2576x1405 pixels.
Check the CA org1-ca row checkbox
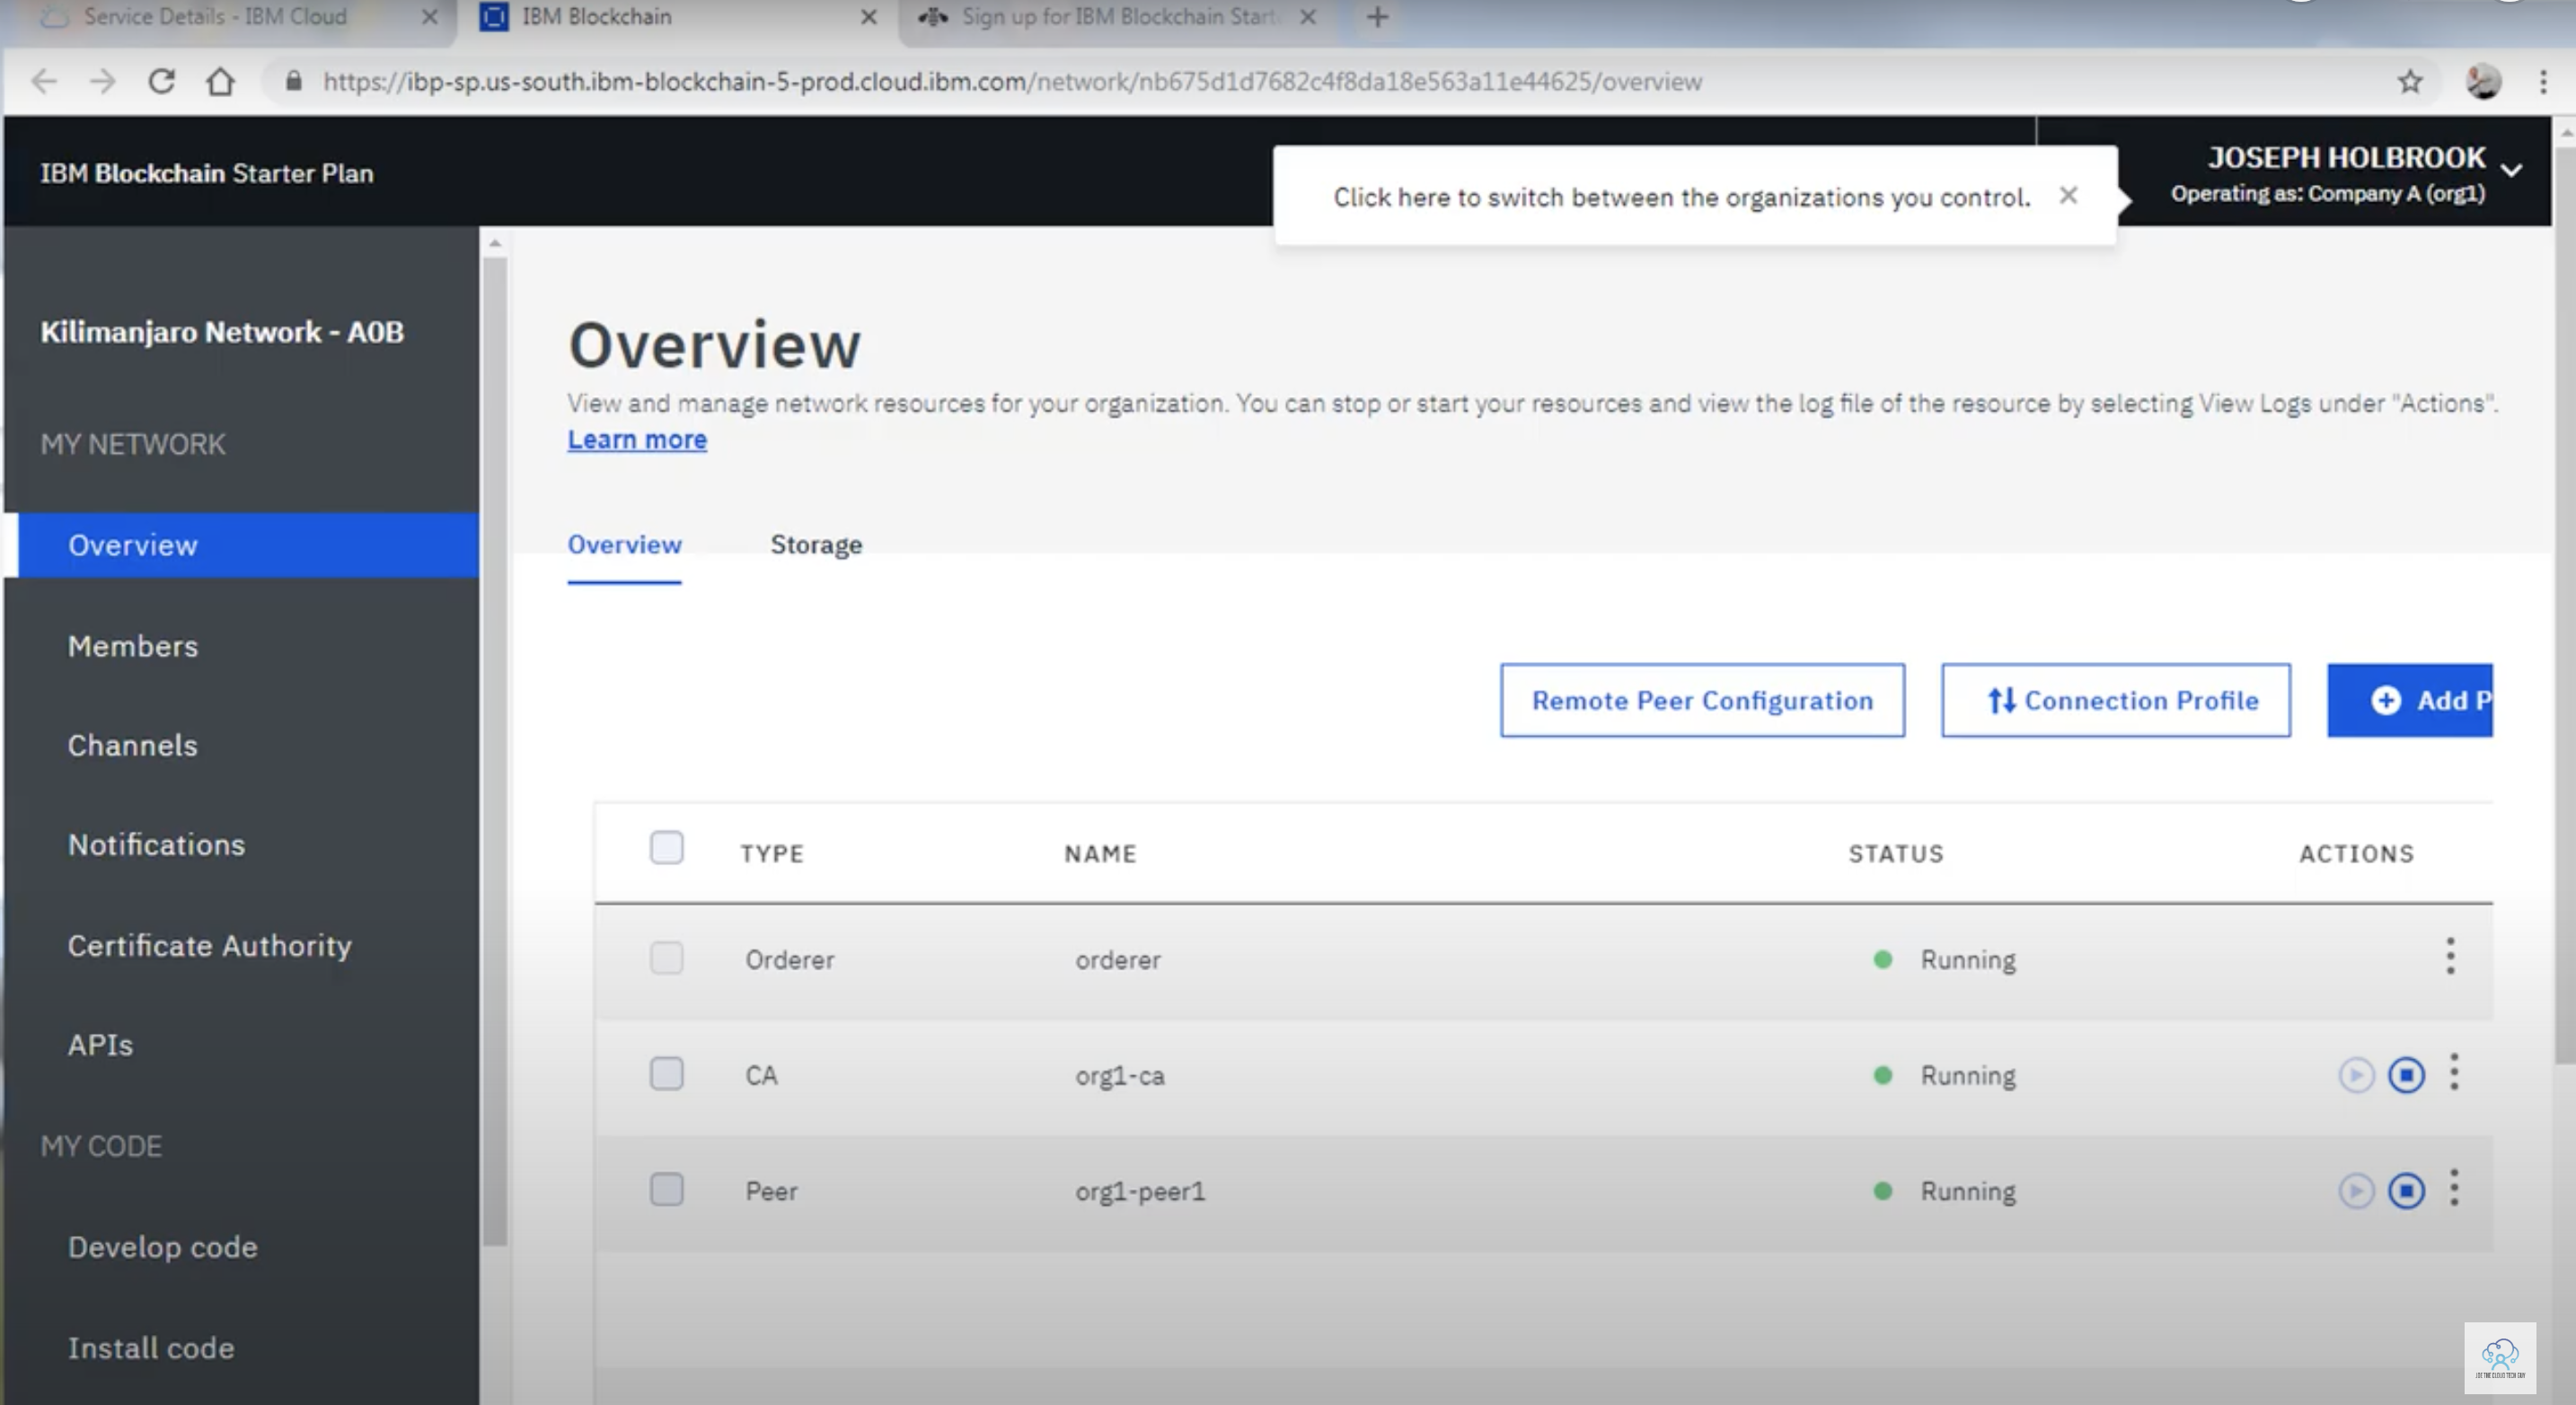pyautogui.click(x=667, y=1074)
